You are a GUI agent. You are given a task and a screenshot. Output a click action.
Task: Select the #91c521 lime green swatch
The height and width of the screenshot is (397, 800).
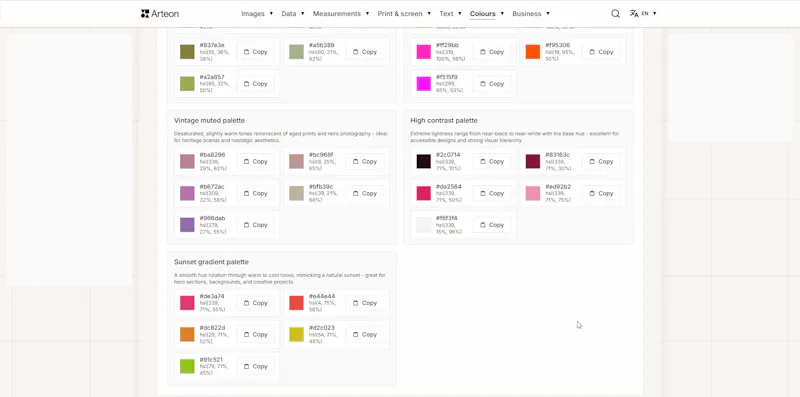(187, 366)
